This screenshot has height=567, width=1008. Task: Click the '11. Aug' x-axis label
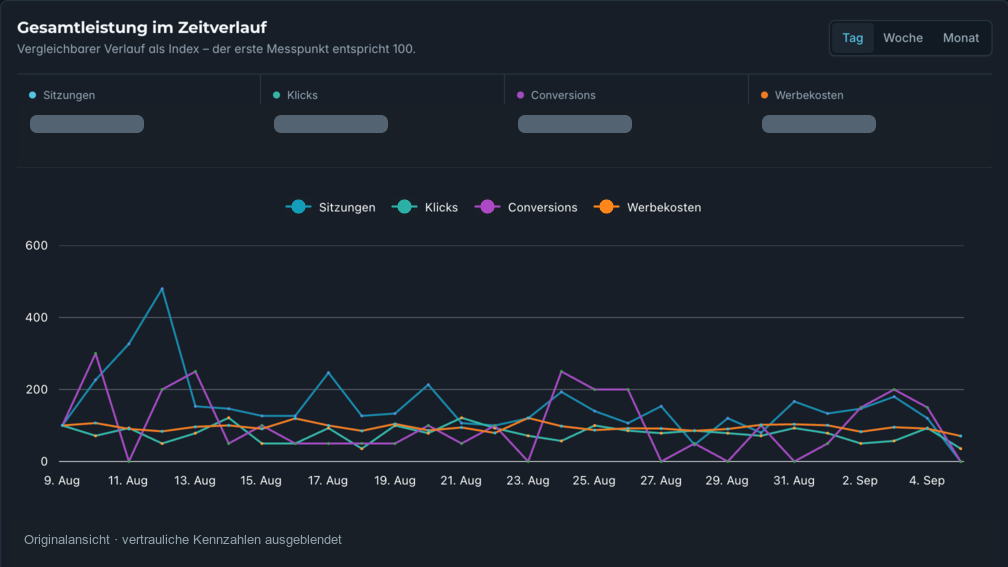(128, 480)
